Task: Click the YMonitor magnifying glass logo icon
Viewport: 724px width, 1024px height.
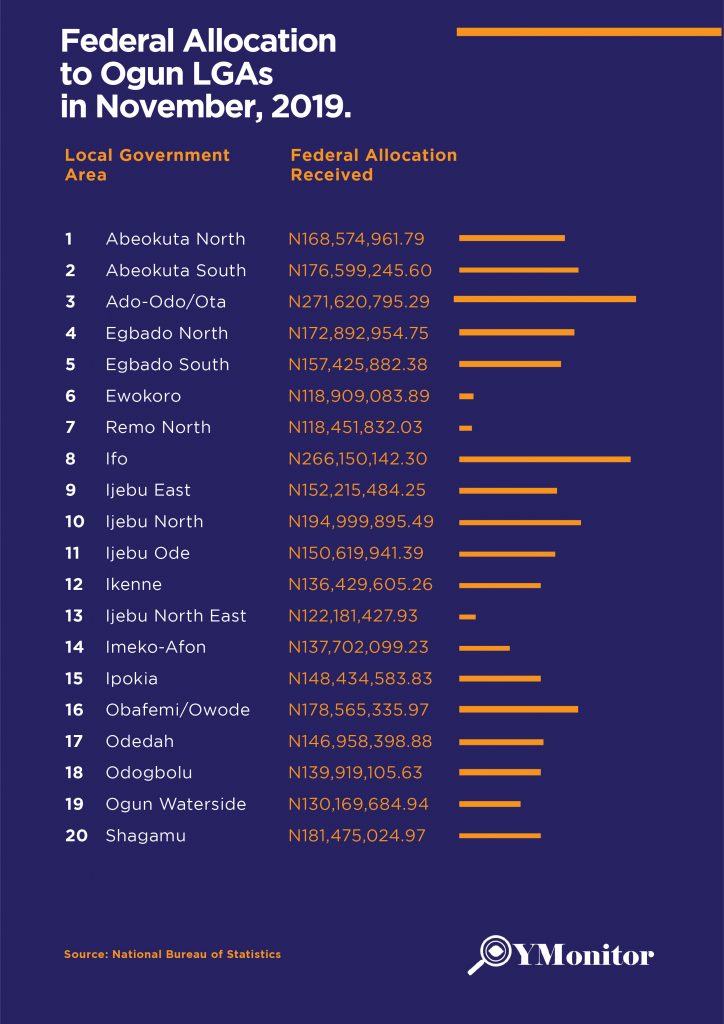Action: [492, 953]
